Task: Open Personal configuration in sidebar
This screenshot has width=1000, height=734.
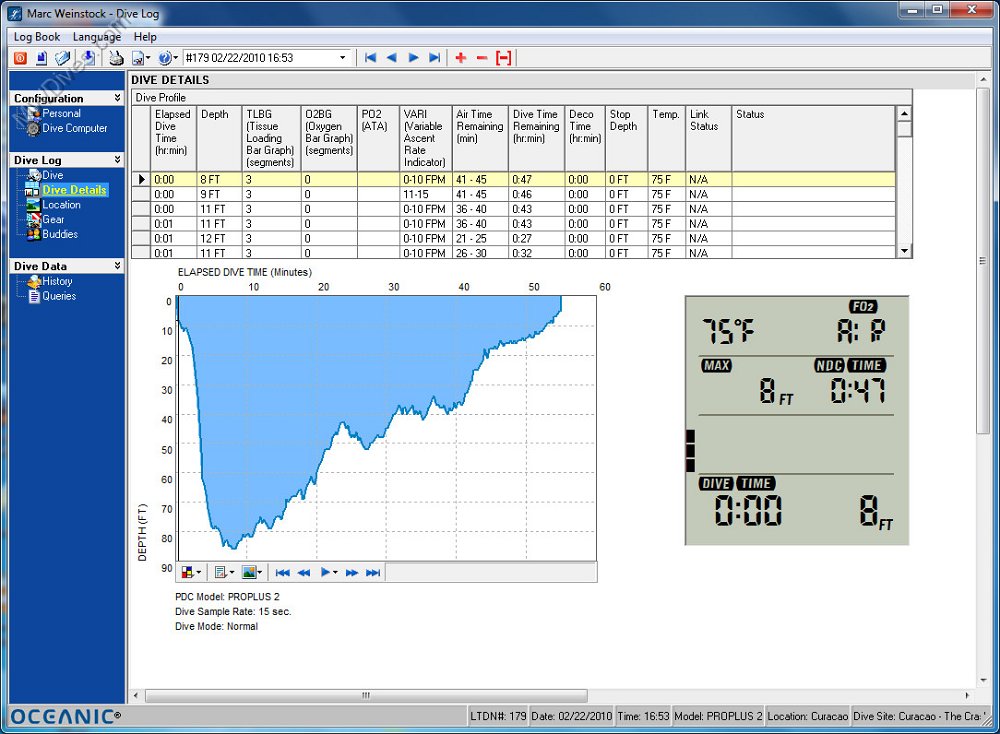Action: click(x=61, y=114)
